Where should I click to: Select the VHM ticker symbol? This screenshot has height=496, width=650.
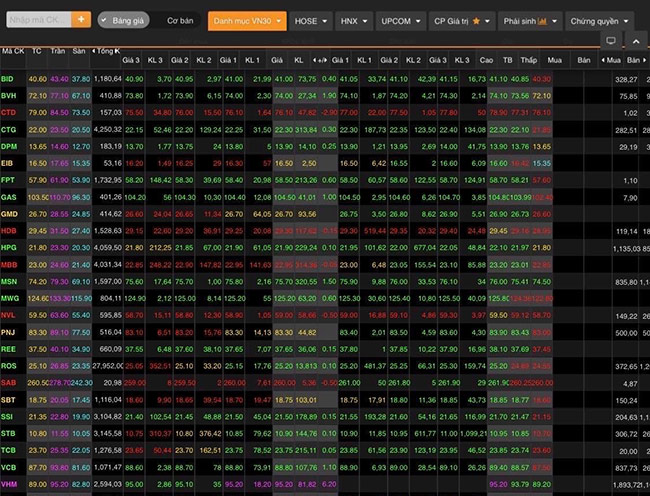tap(9, 484)
